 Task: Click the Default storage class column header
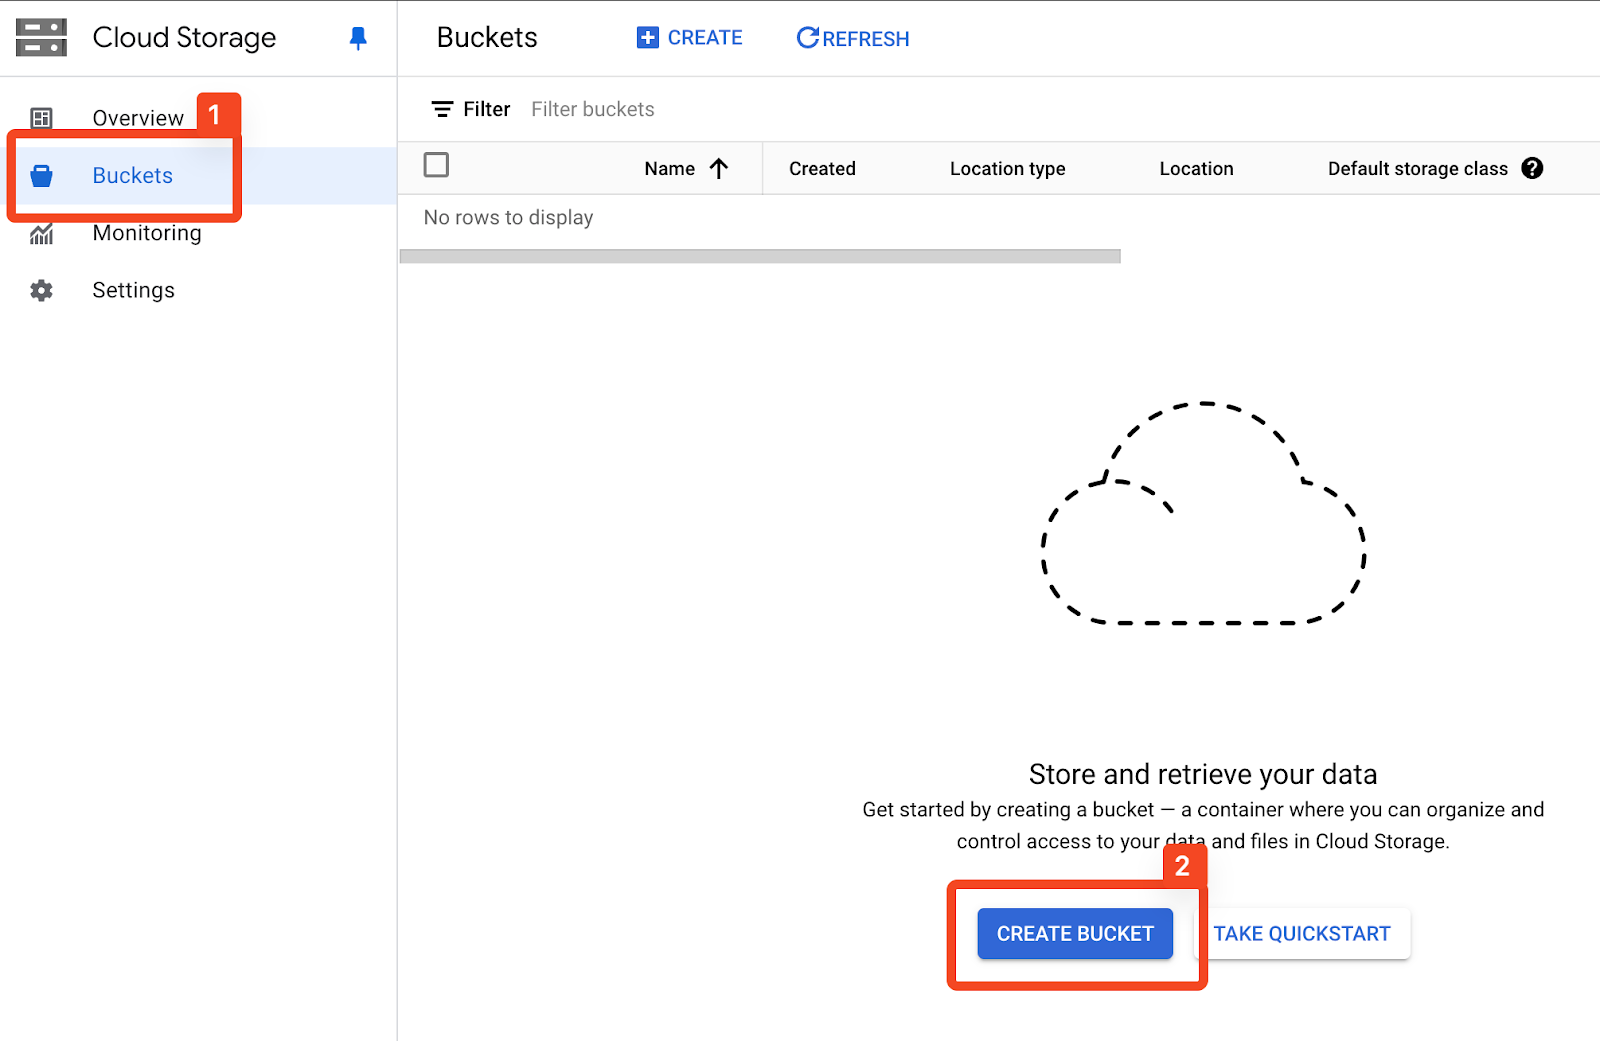[x=1417, y=168]
